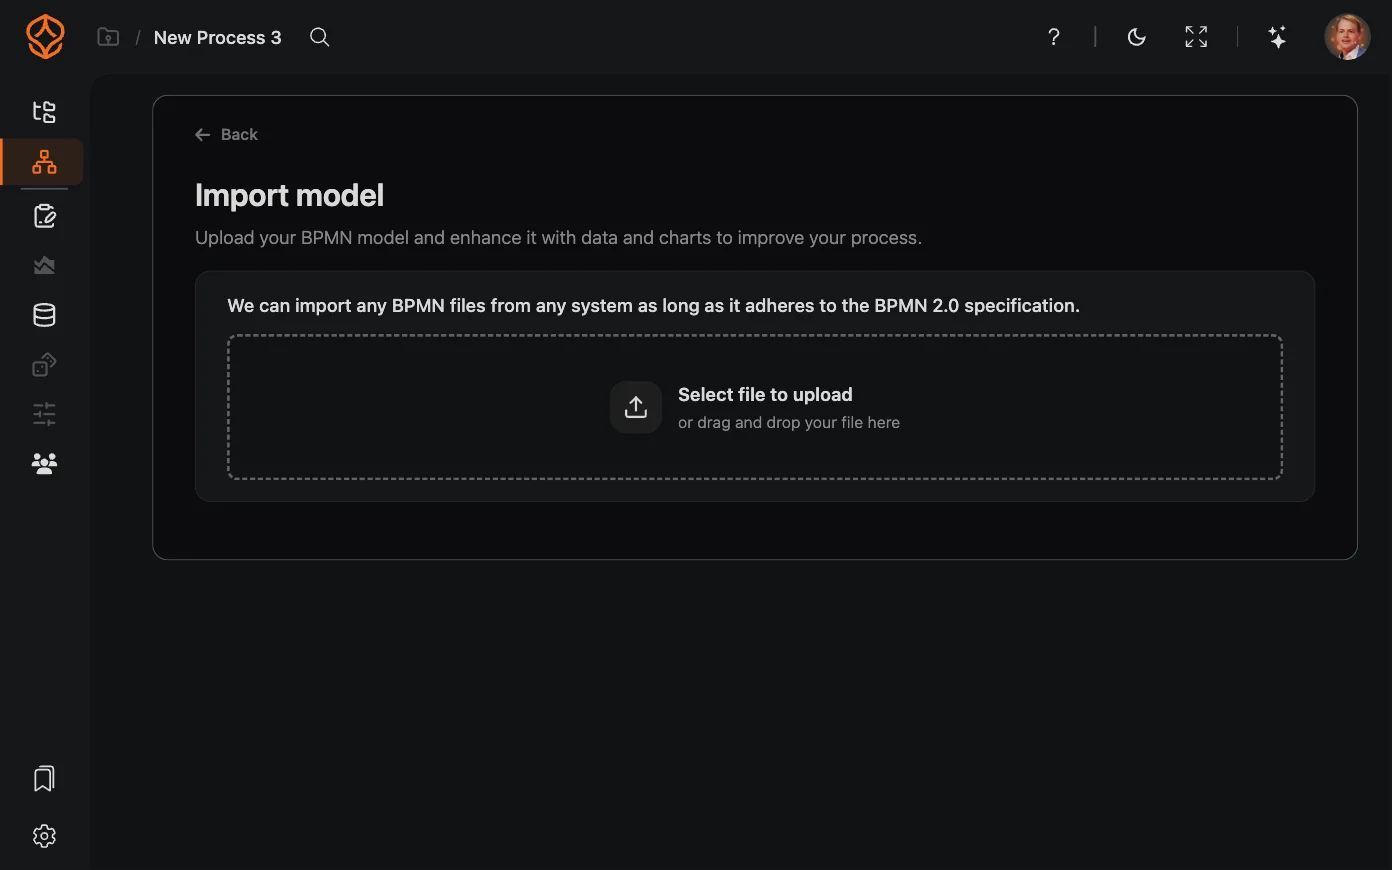Open the chart analytics sidebar icon

[x=44, y=265]
